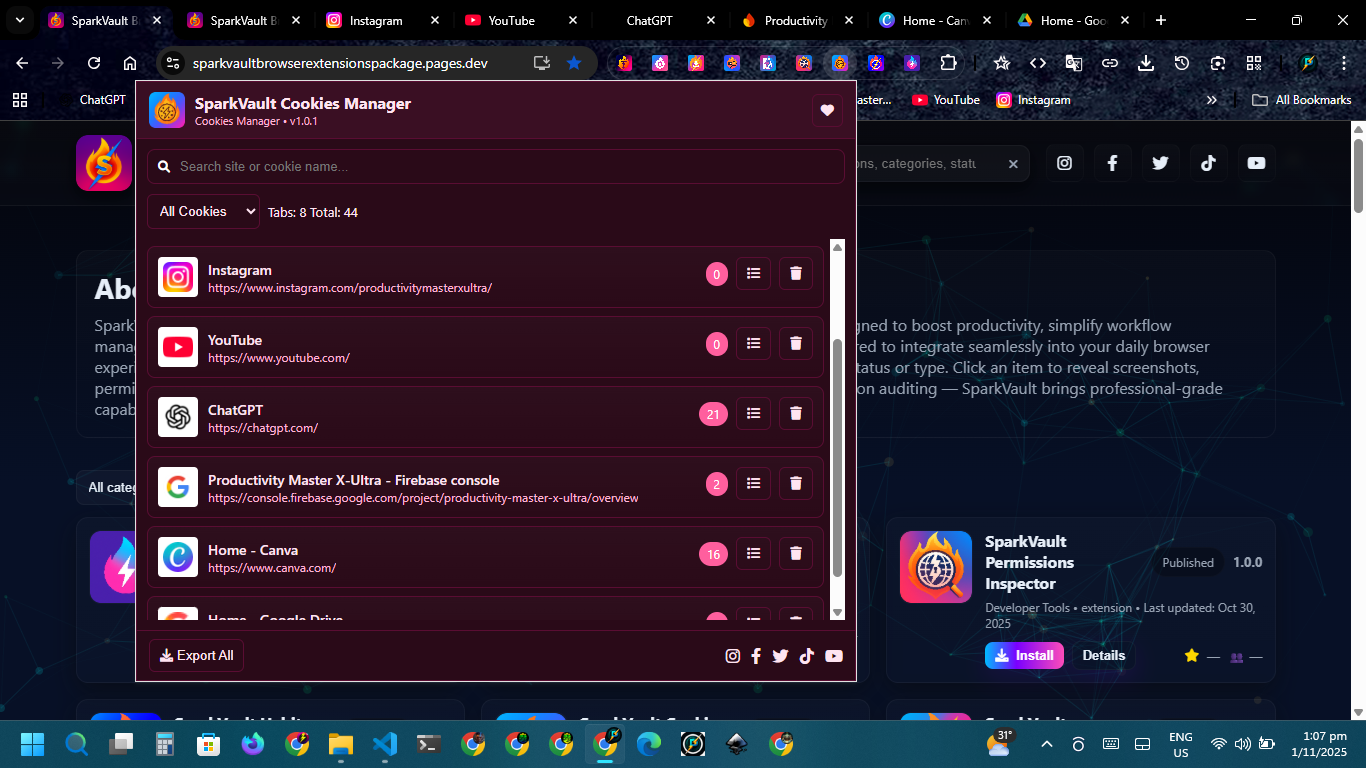Expand the All Cookies filter dropdown
The image size is (1366, 768).
pyautogui.click(x=203, y=212)
